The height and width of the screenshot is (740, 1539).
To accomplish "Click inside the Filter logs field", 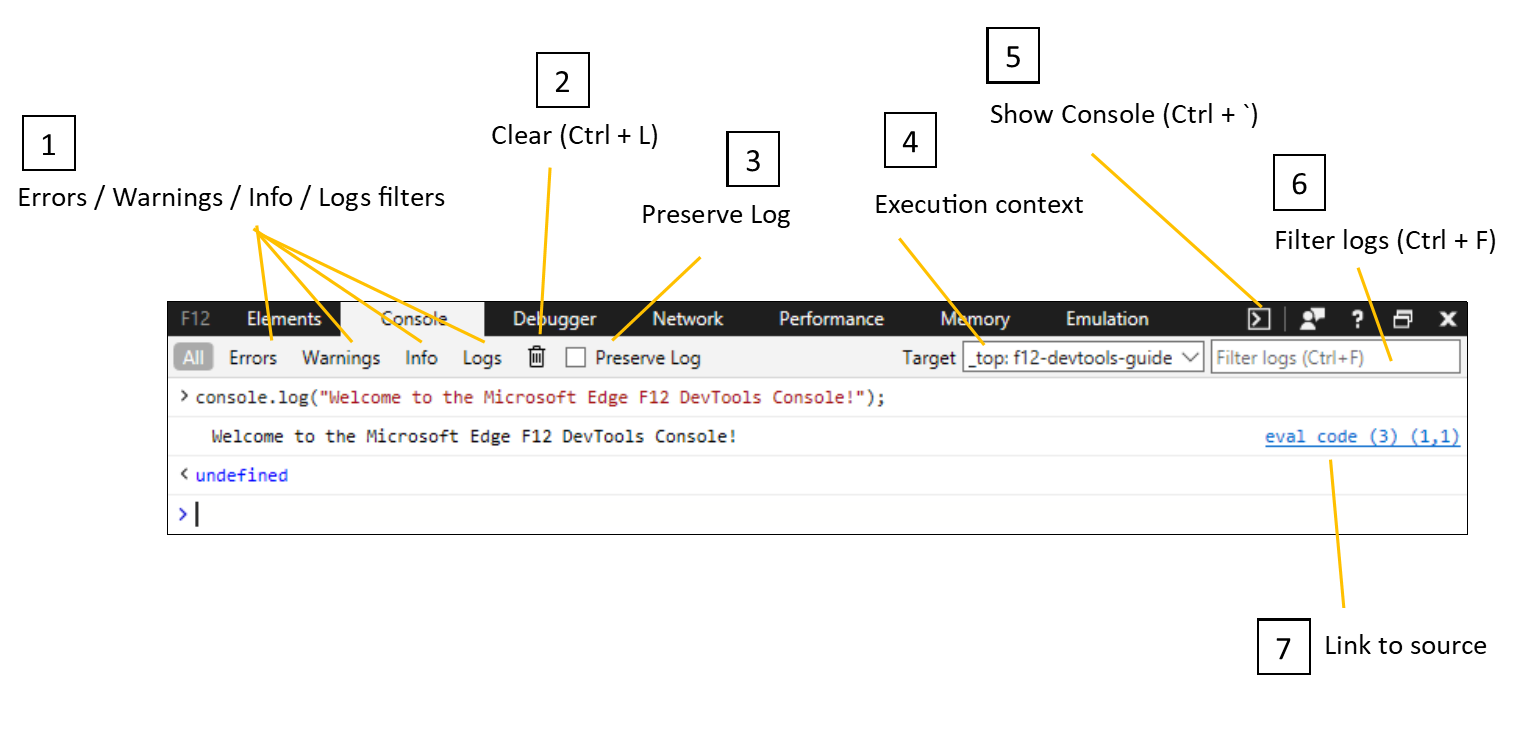I will [1335, 356].
